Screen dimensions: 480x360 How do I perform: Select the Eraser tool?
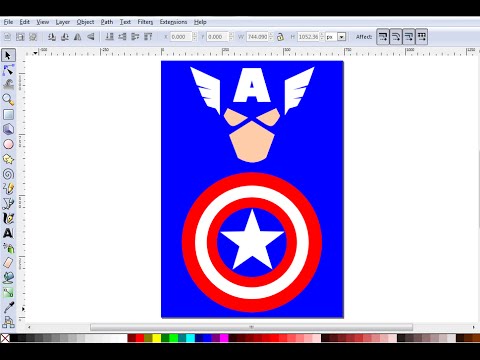[x=8, y=262]
